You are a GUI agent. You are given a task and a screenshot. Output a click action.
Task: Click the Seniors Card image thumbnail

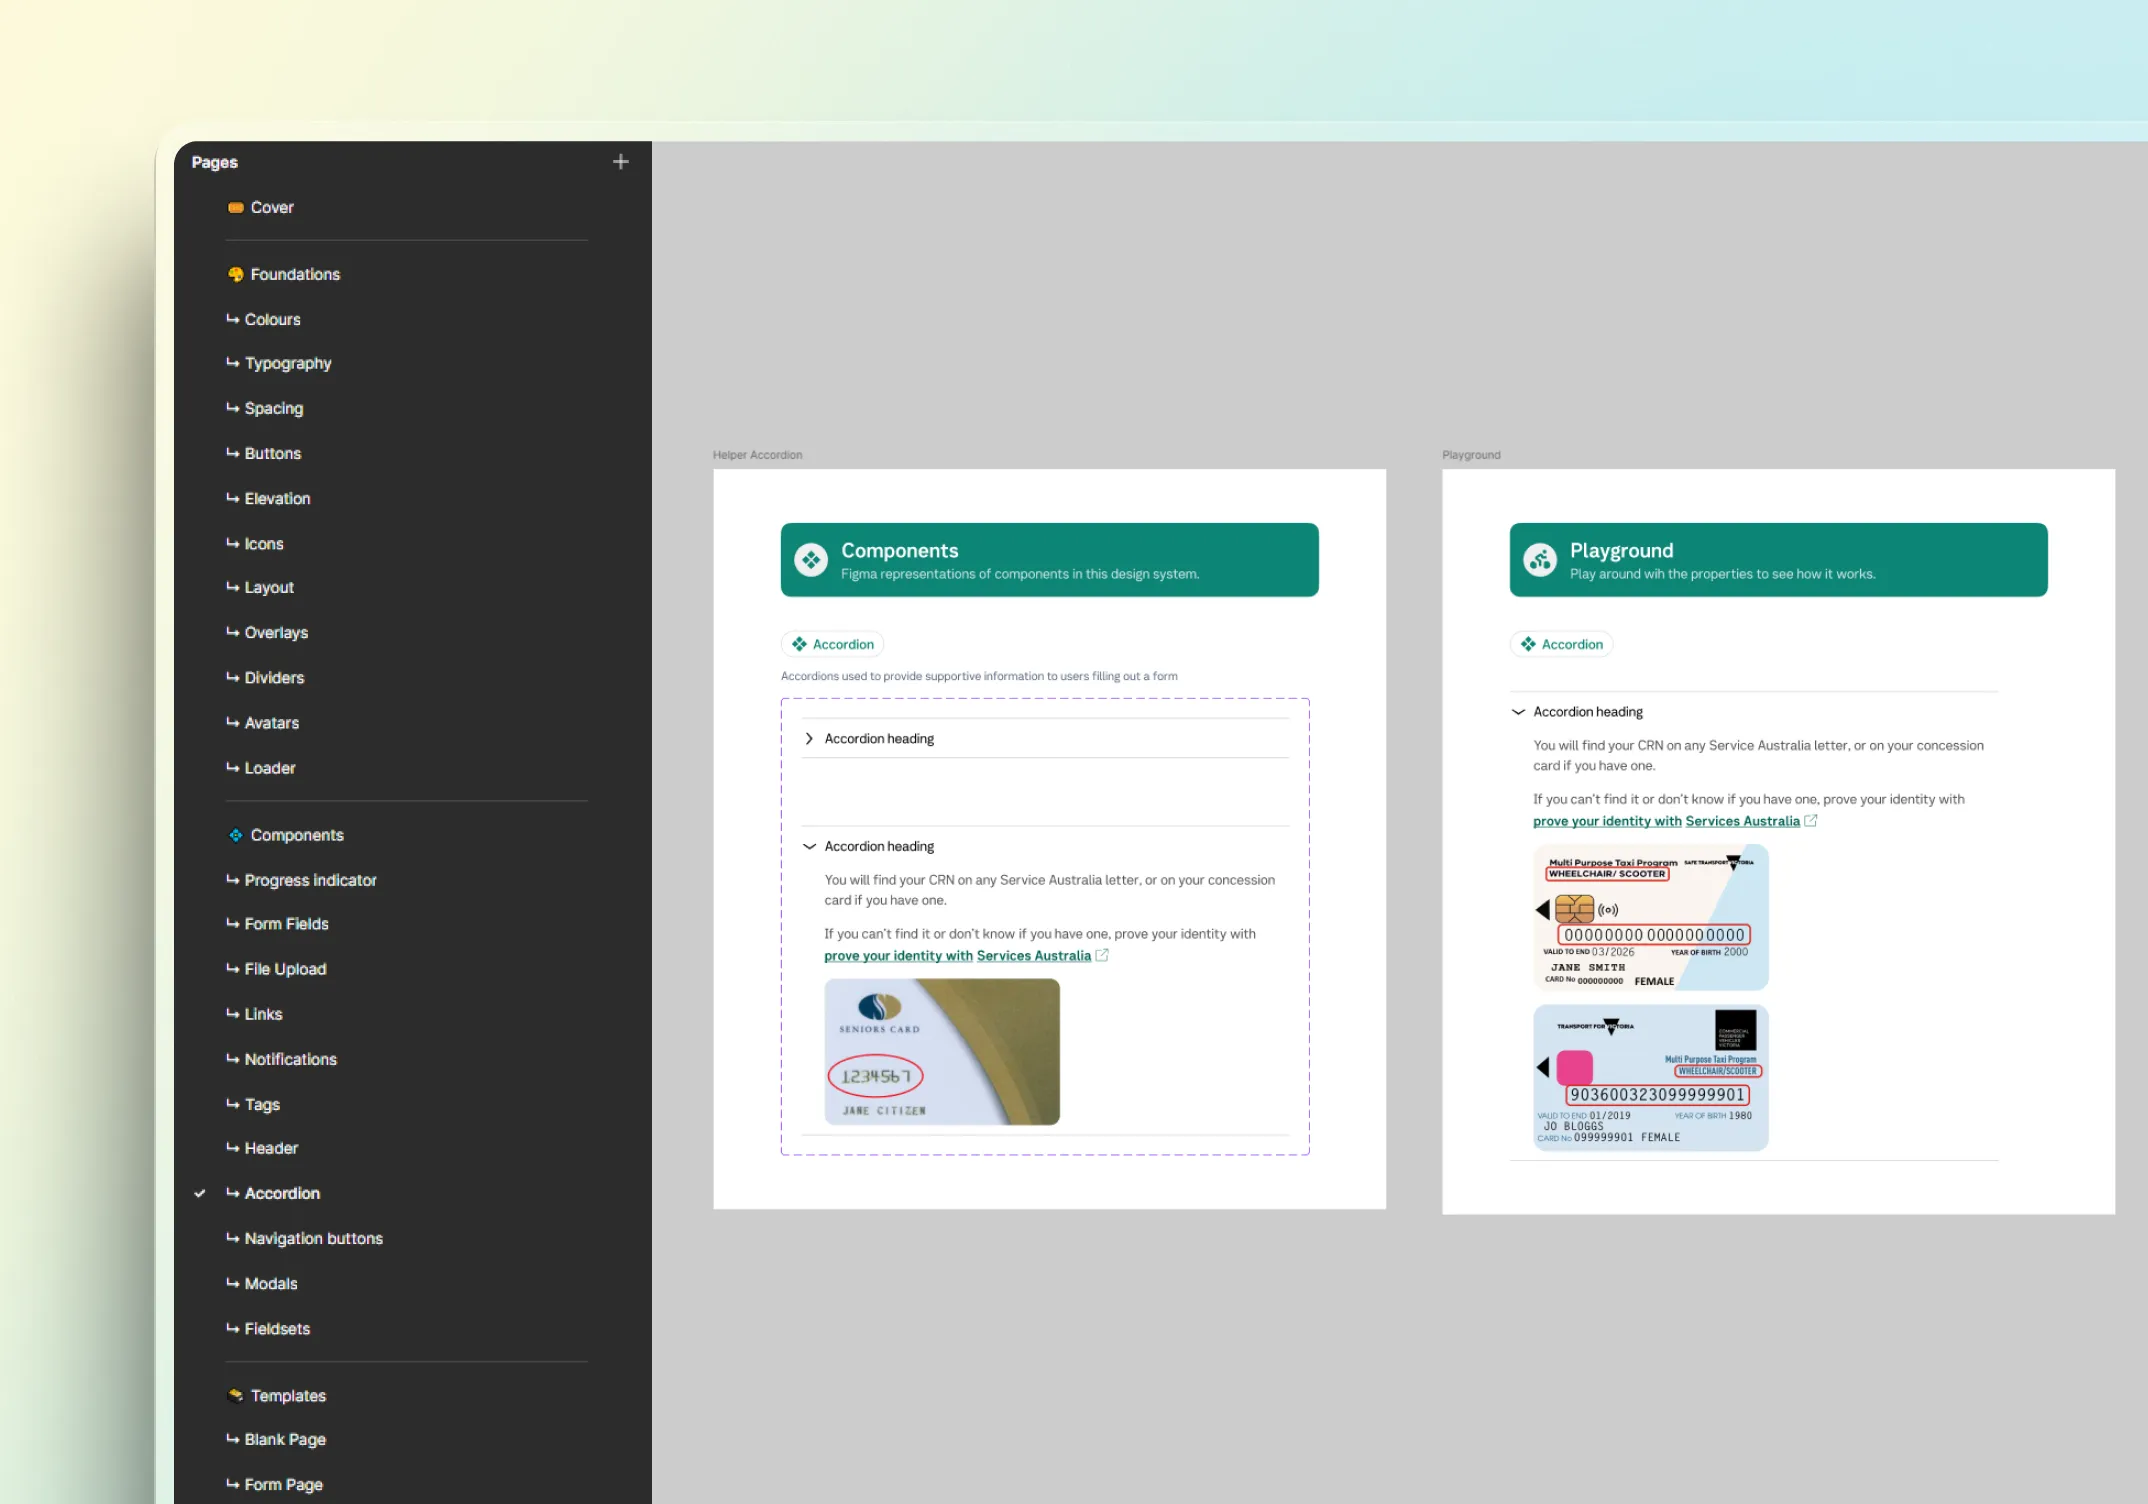[x=941, y=1052]
